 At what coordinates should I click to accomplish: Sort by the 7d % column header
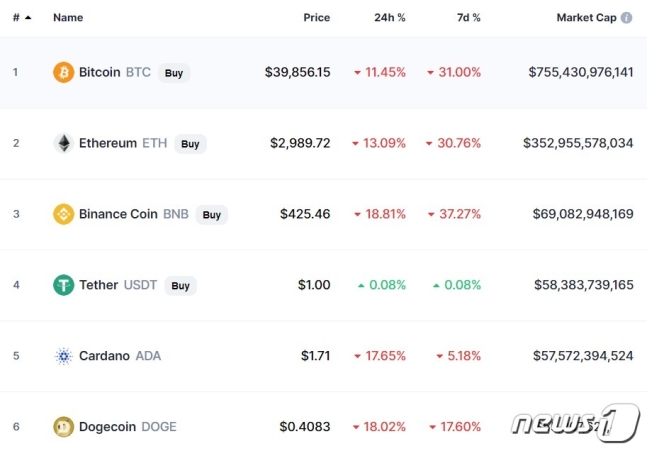tap(468, 17)
